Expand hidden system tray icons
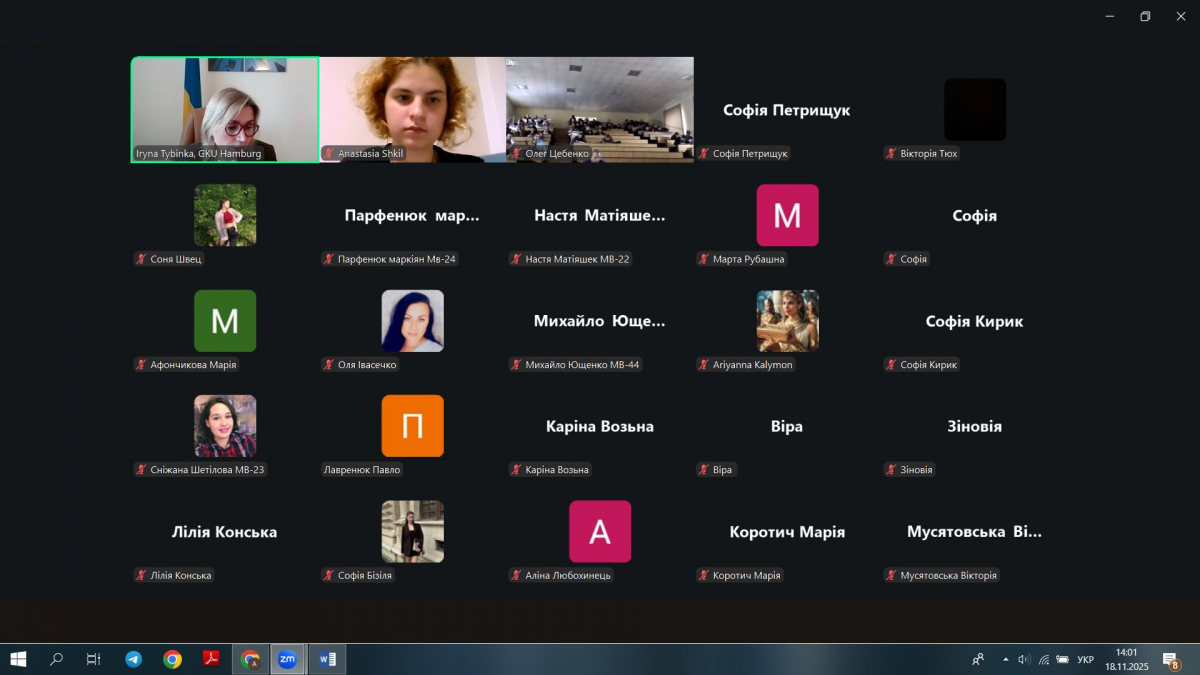Screen dimensions: 1200x675 click(x=1005, y=659)
